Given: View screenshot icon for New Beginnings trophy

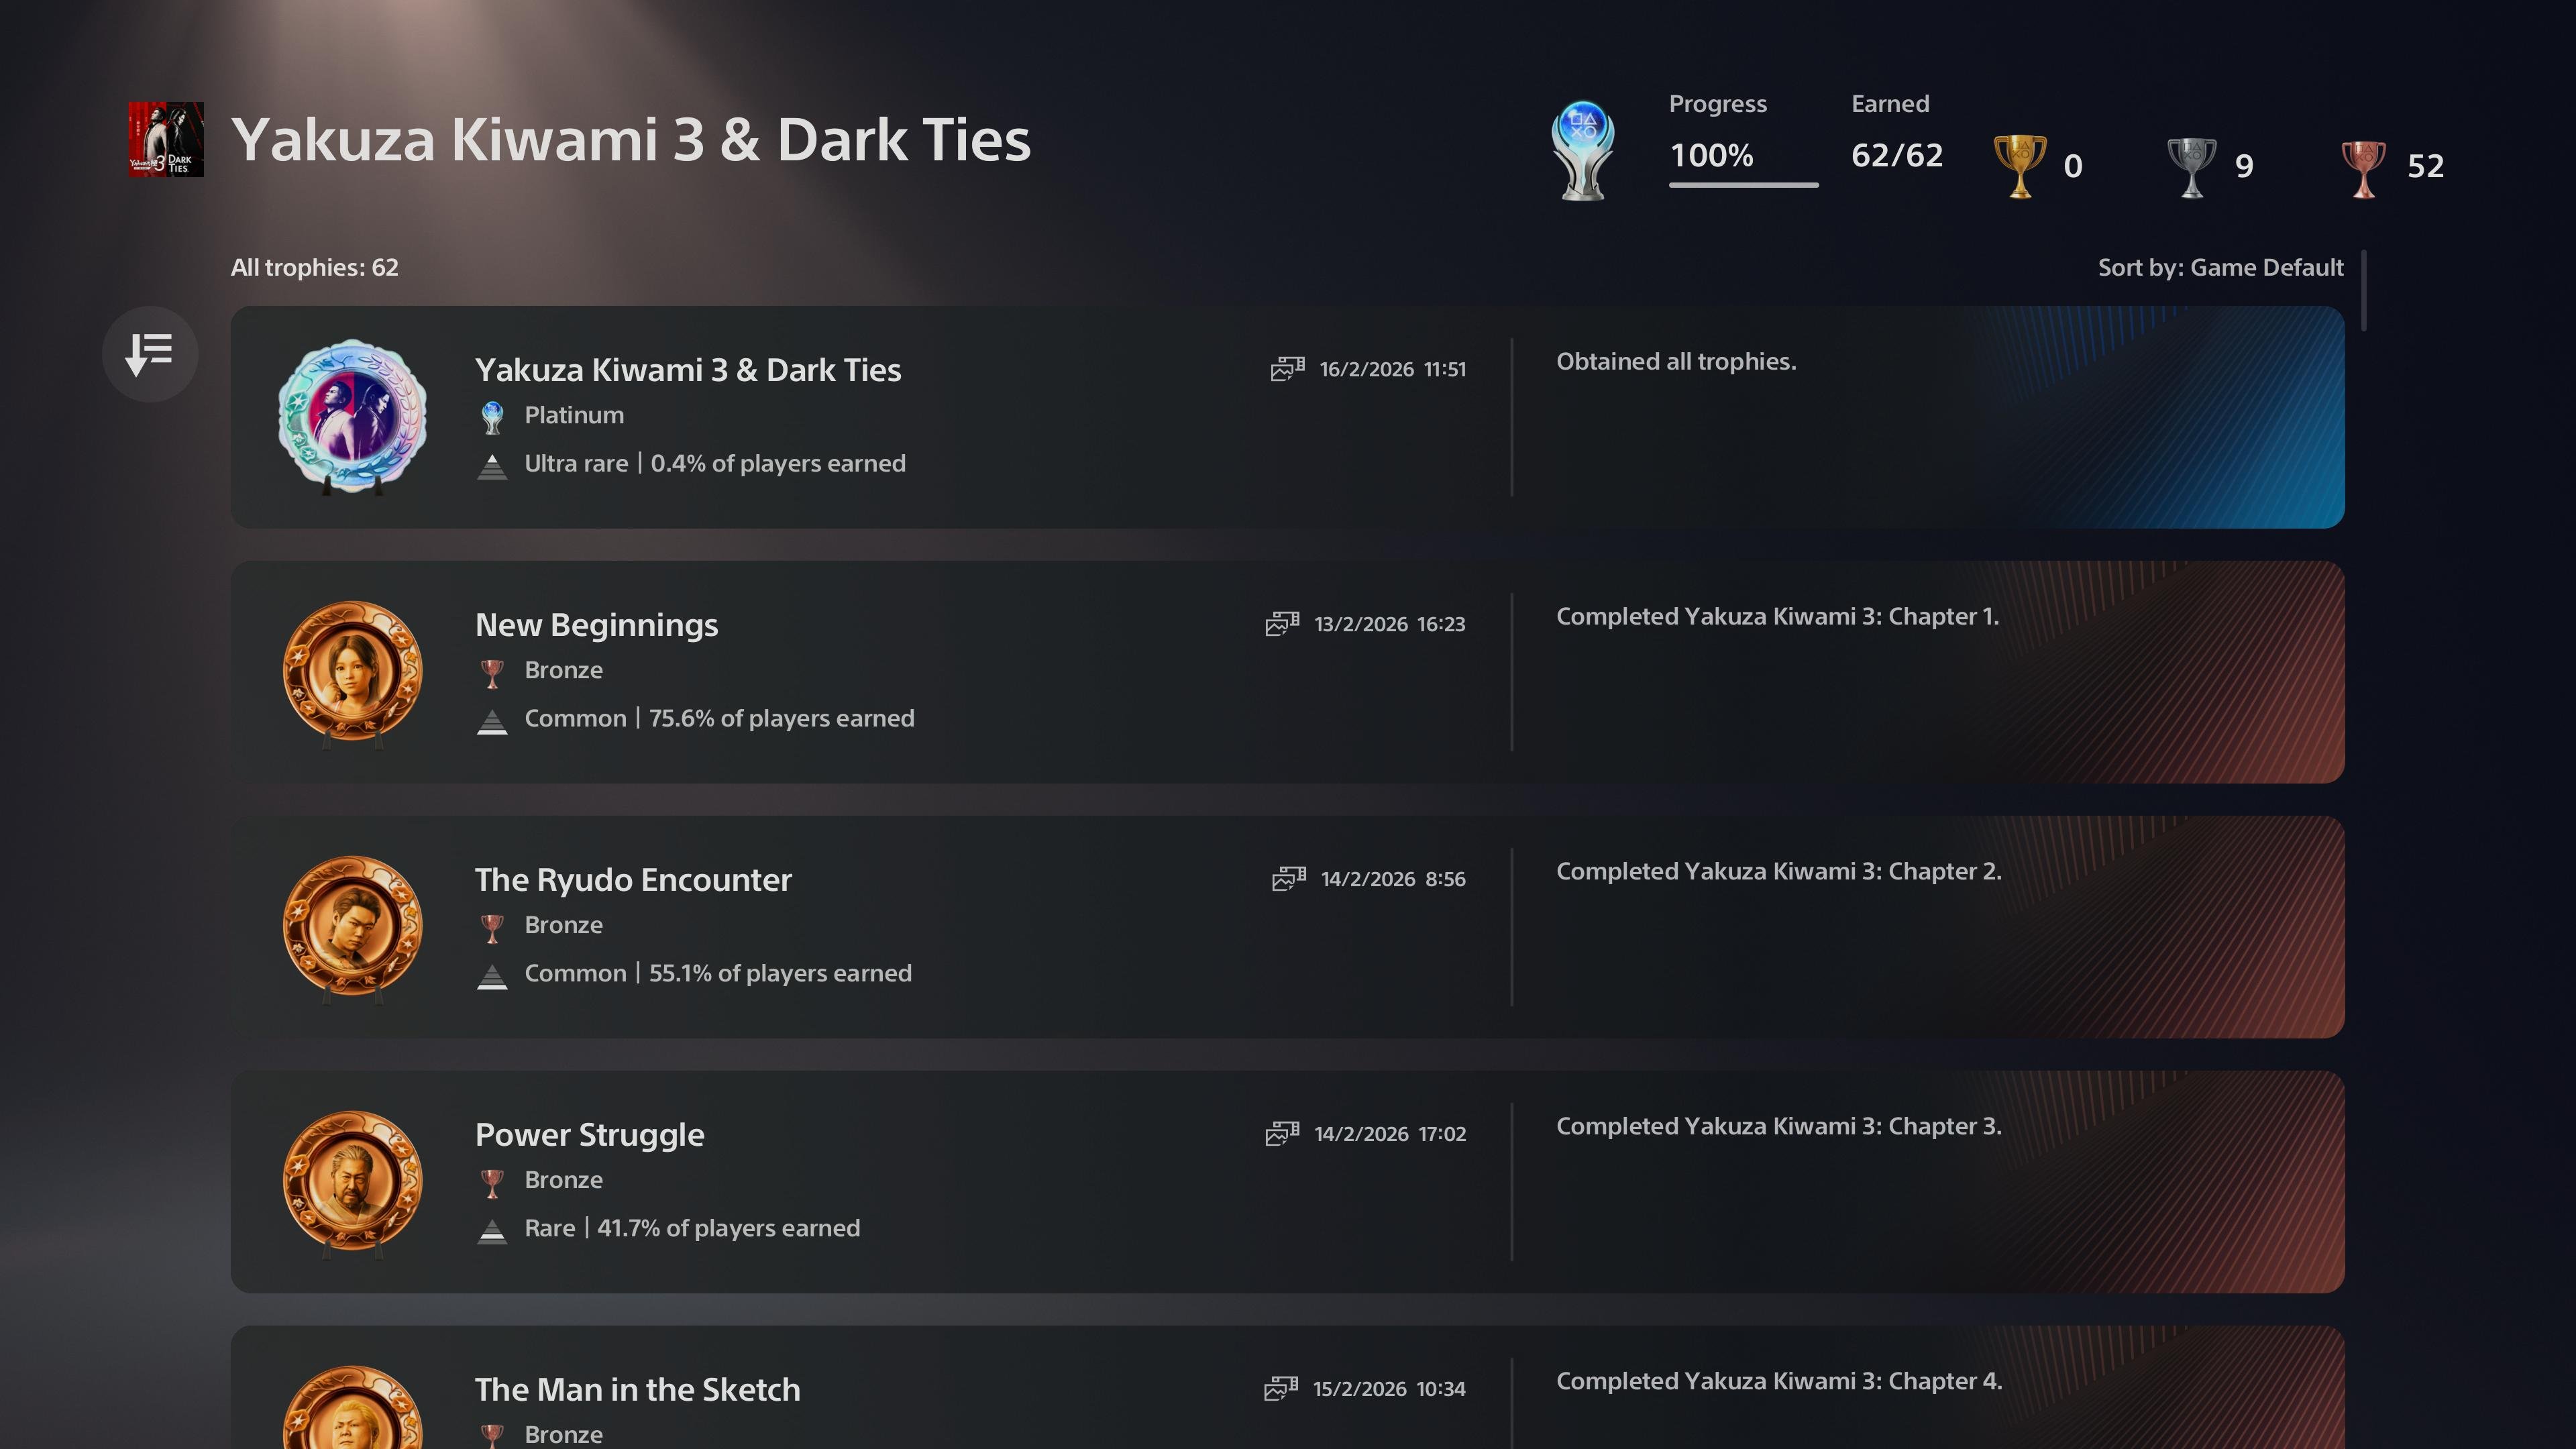Looking at the screenshot, I should pyautogui.click(x=1282, y=624).
